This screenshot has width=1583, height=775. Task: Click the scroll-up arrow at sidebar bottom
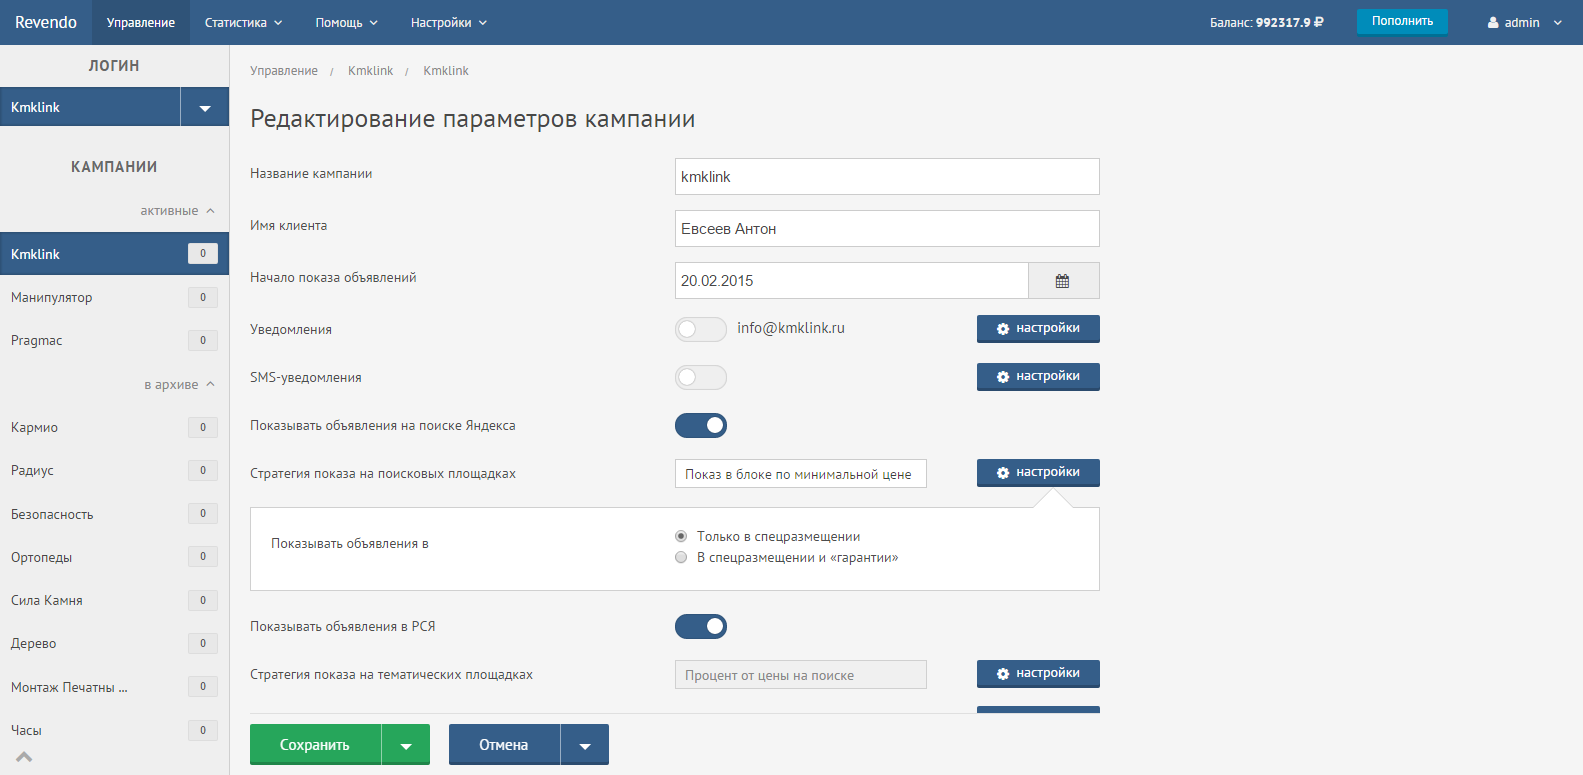pos(24,757)
